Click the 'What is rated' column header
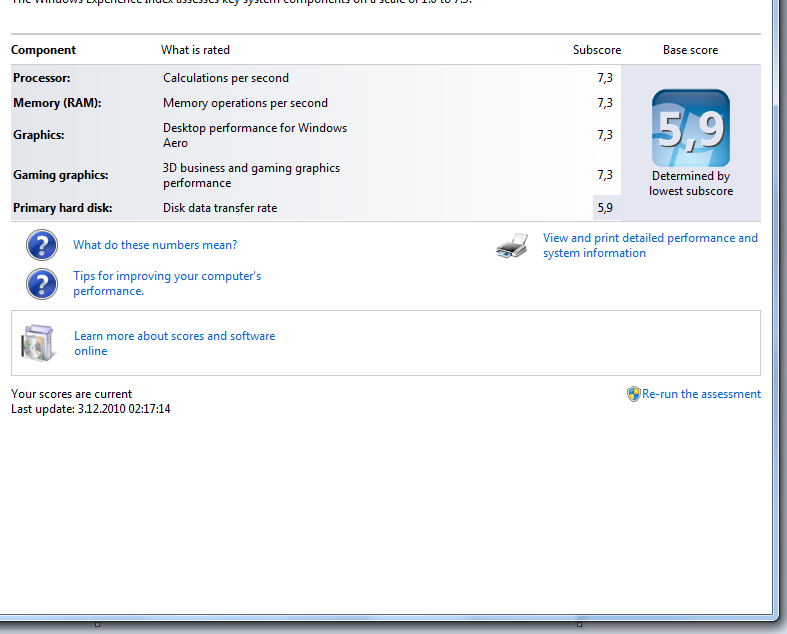 point(195,50)
